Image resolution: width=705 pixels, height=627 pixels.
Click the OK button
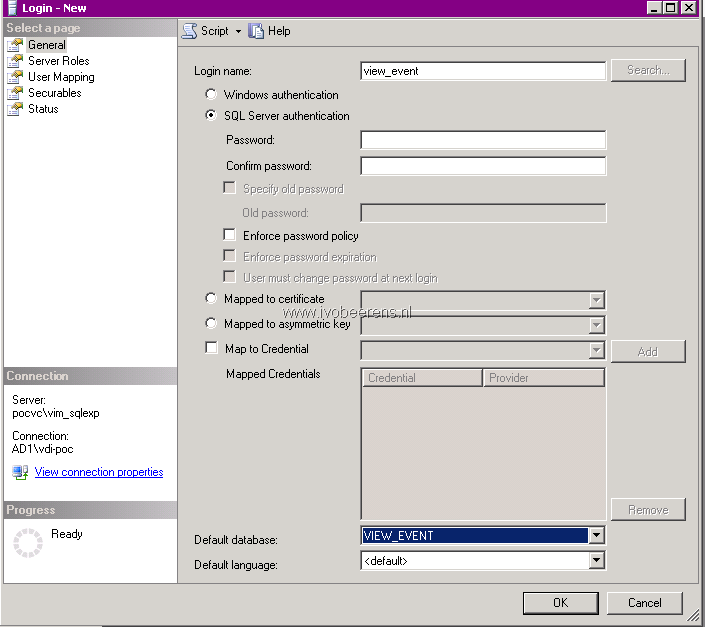coord(560,603)
